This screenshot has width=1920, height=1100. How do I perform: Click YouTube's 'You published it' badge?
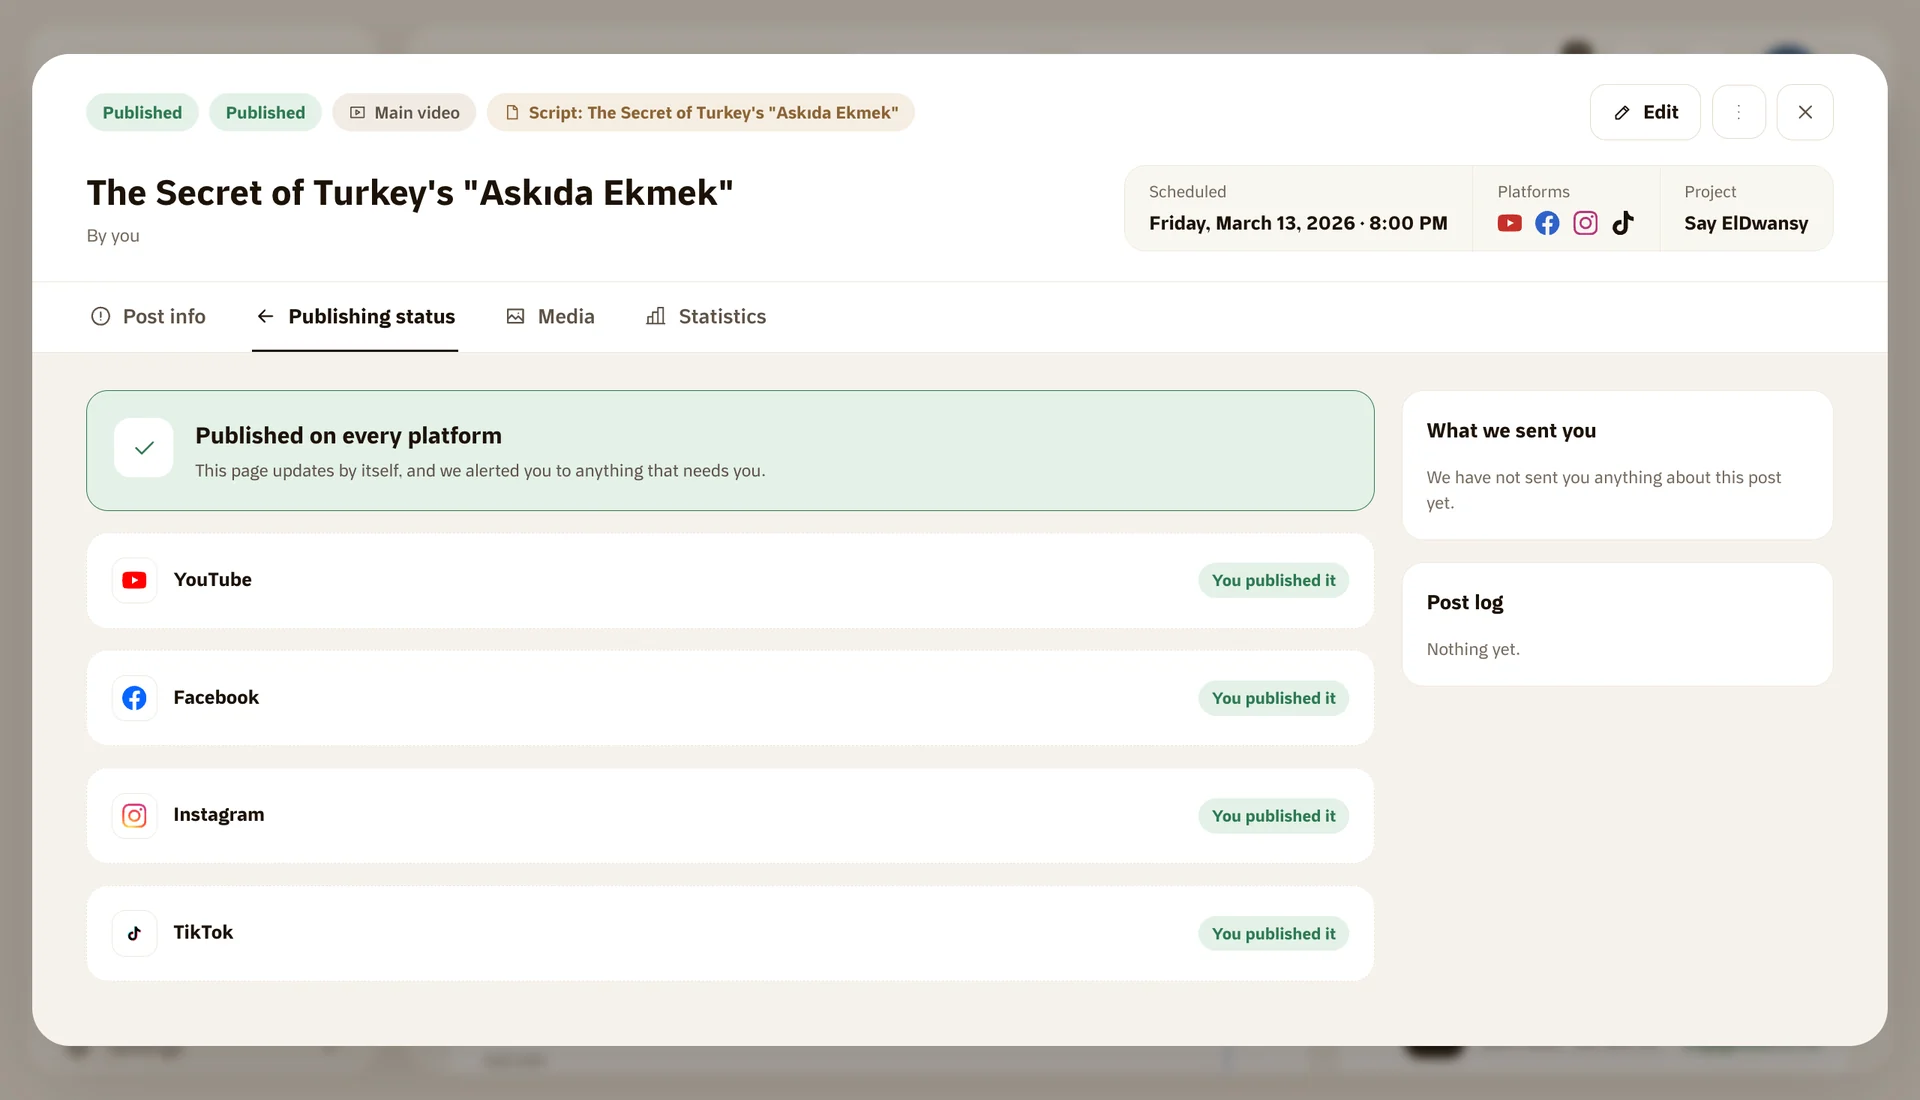(x=1273, y=580)
